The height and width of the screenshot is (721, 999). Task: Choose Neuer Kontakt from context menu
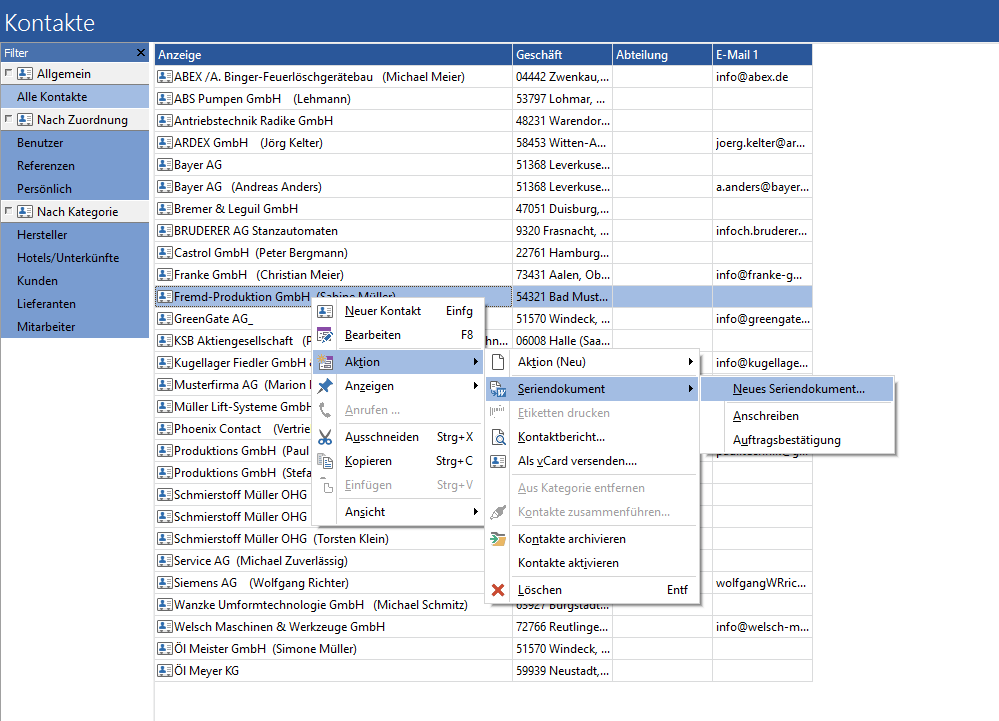coord(399,311)
